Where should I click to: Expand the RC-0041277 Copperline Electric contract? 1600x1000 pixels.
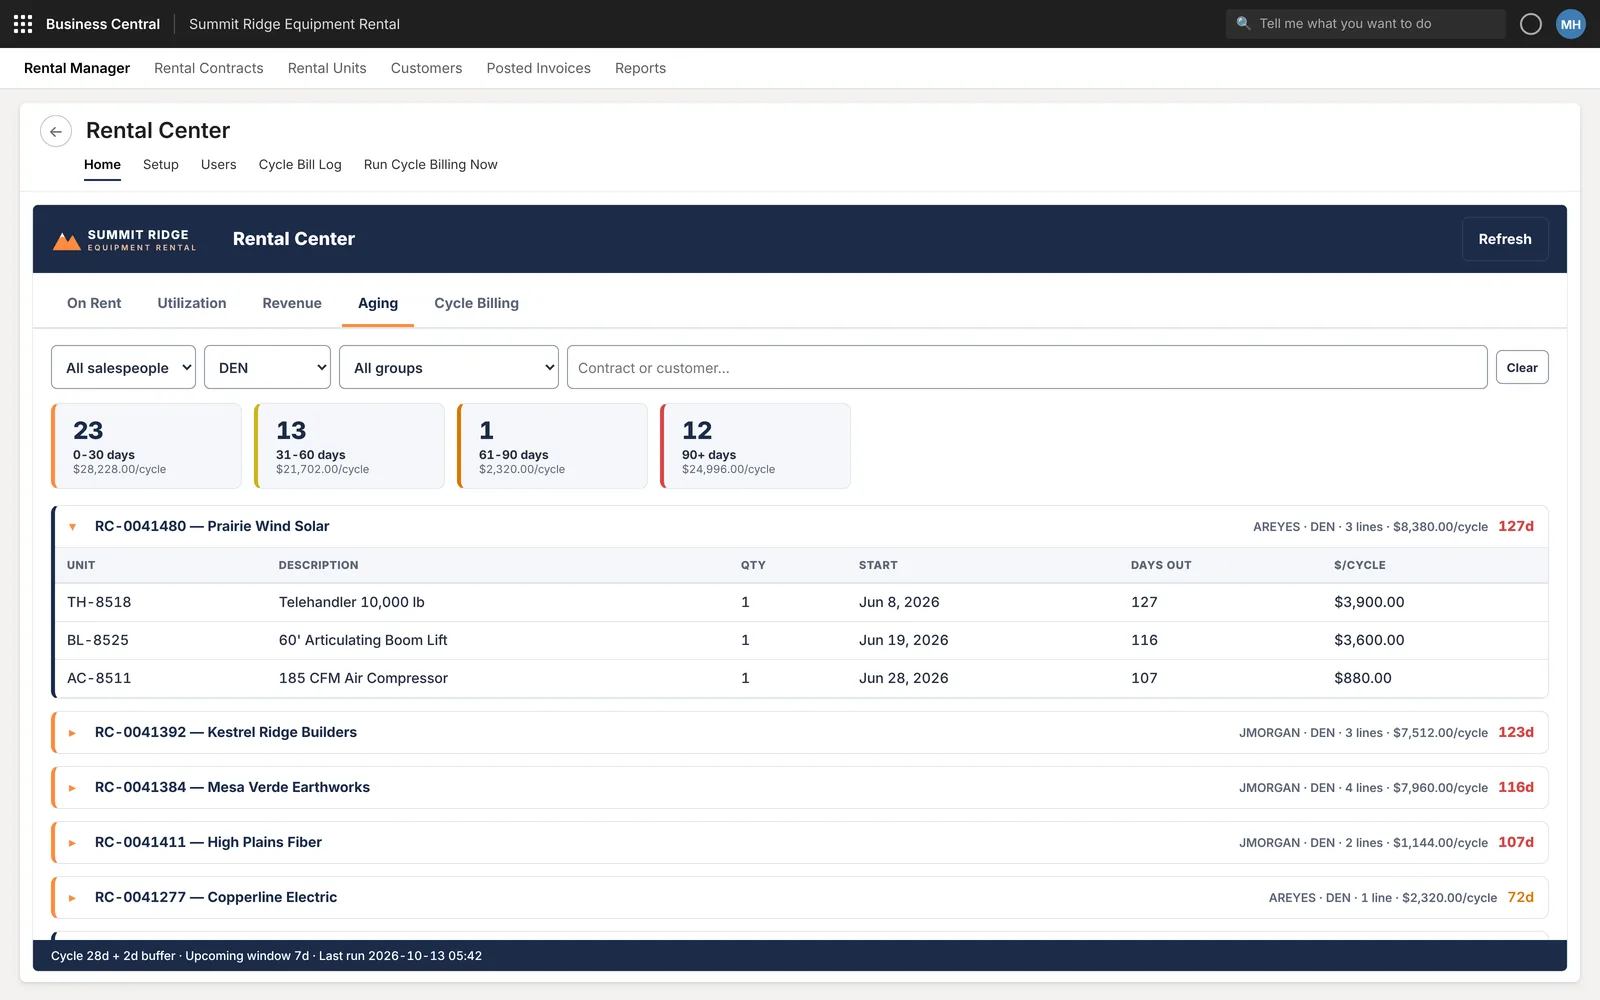click(72, 898)
